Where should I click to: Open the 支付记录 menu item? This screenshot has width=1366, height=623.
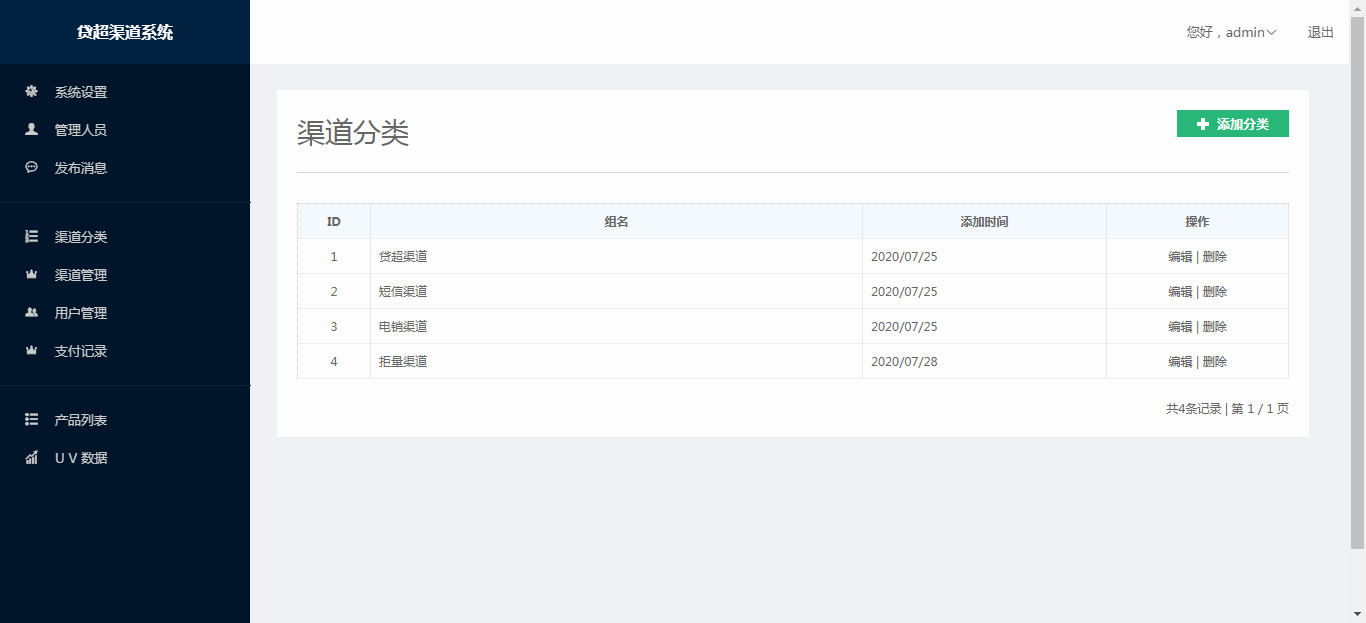(80, 351)
